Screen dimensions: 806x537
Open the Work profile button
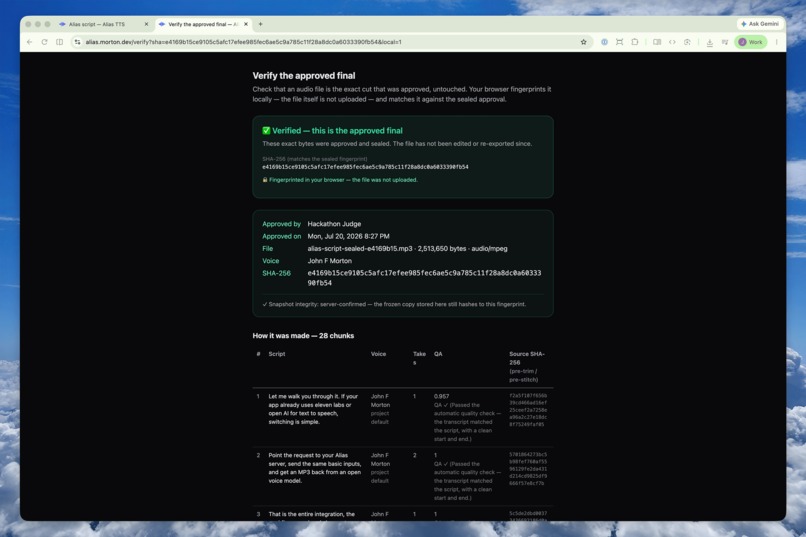pyautogui.click(x=751, y=42)
